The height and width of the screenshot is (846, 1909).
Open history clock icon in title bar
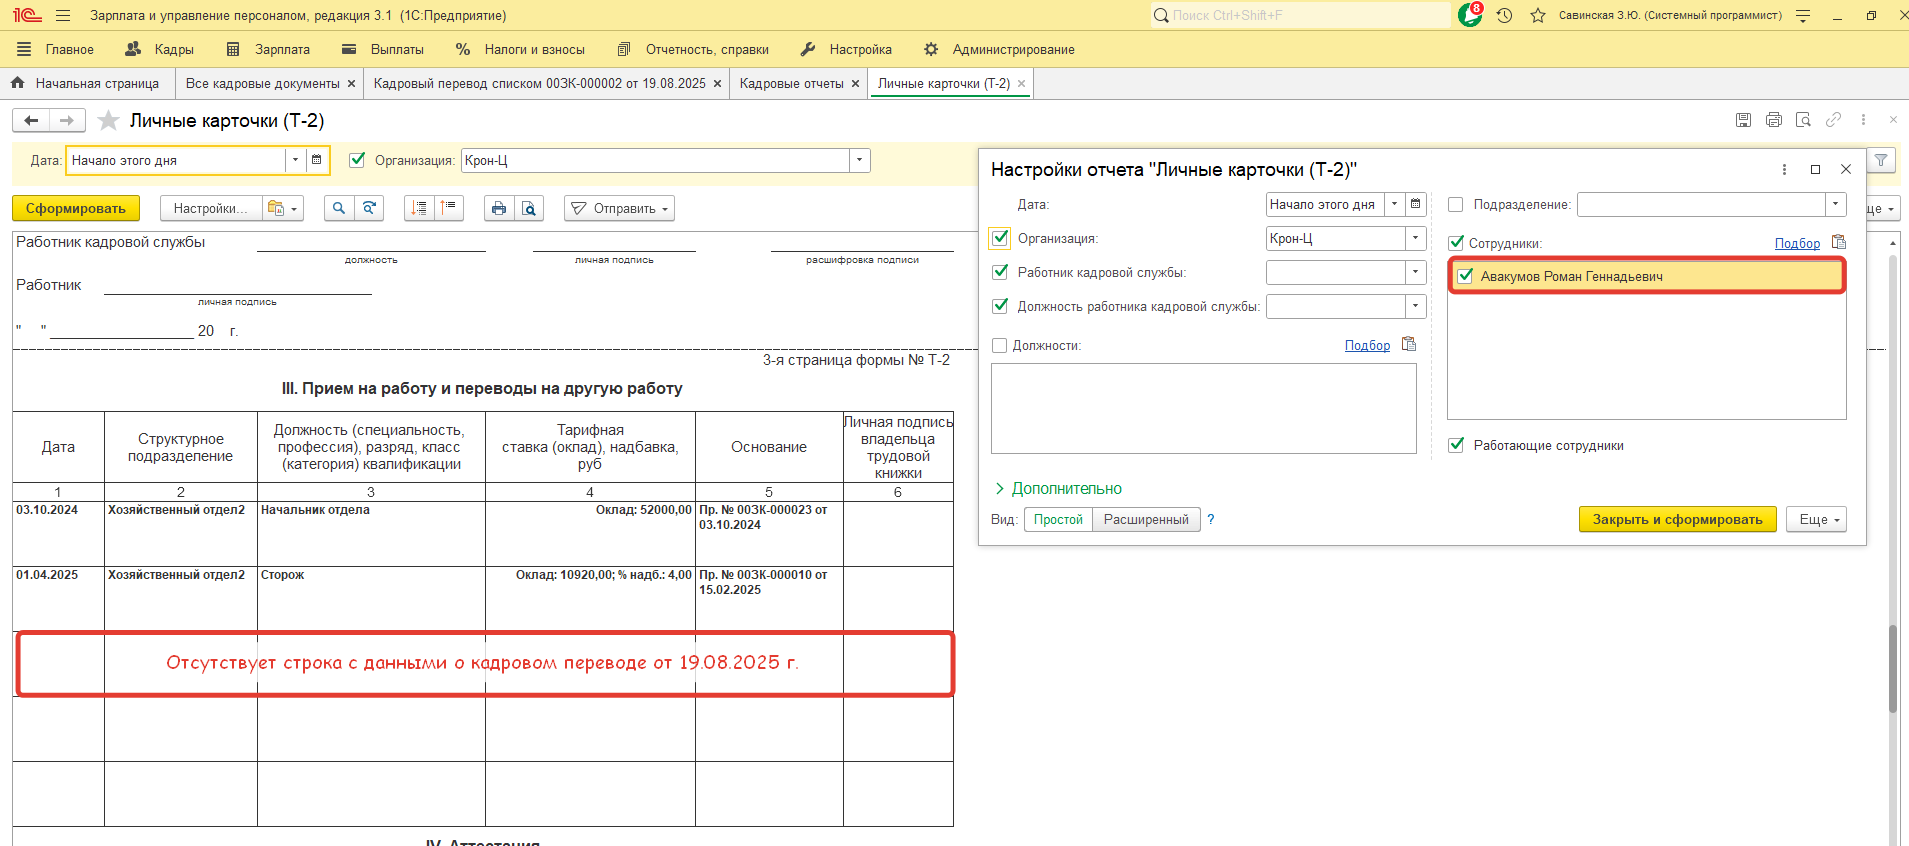pyautogui.click(x=1504, y=16)
